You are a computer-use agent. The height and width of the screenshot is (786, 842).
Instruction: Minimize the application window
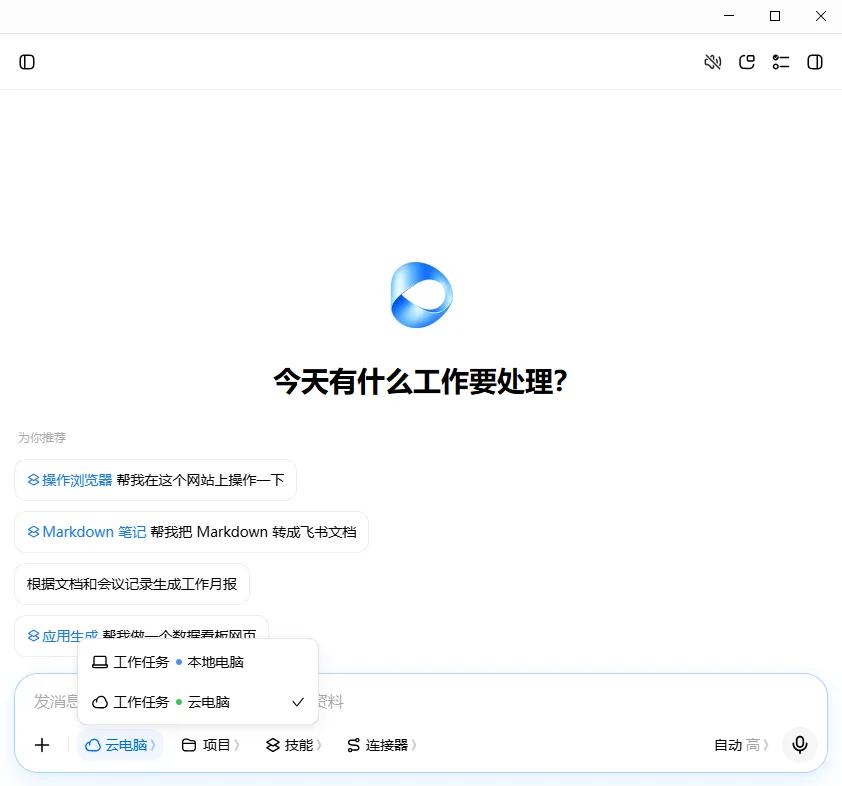pos(729,16)
